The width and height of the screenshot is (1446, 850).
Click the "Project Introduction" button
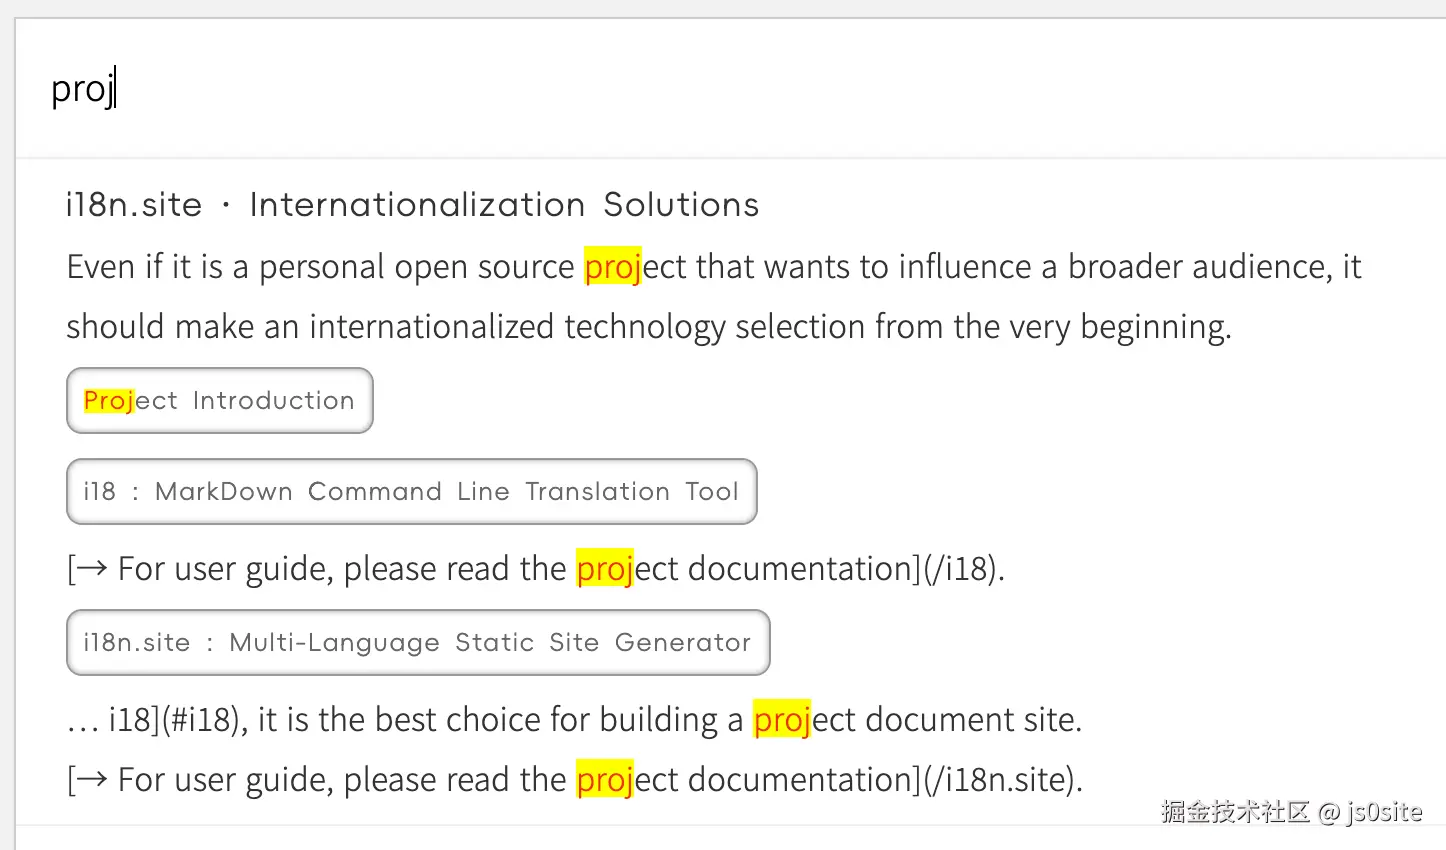(x=219, y=401)
